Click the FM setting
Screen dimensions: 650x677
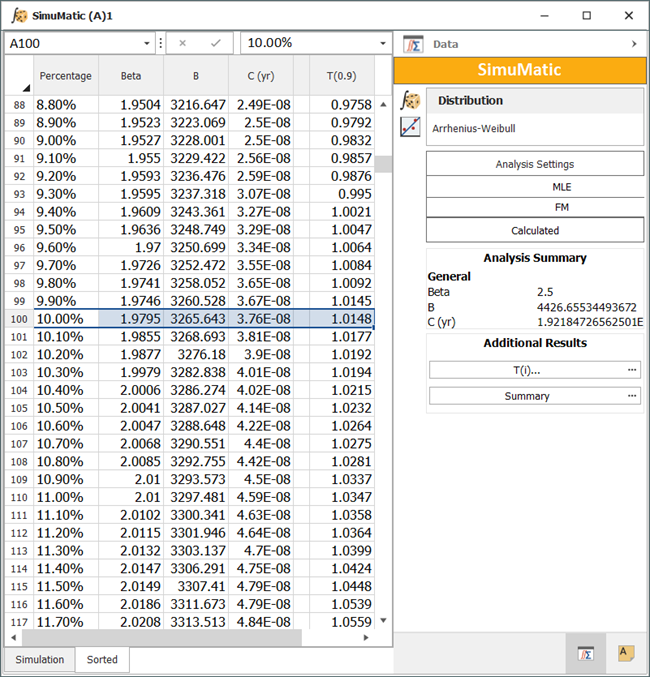pos(535,207)
